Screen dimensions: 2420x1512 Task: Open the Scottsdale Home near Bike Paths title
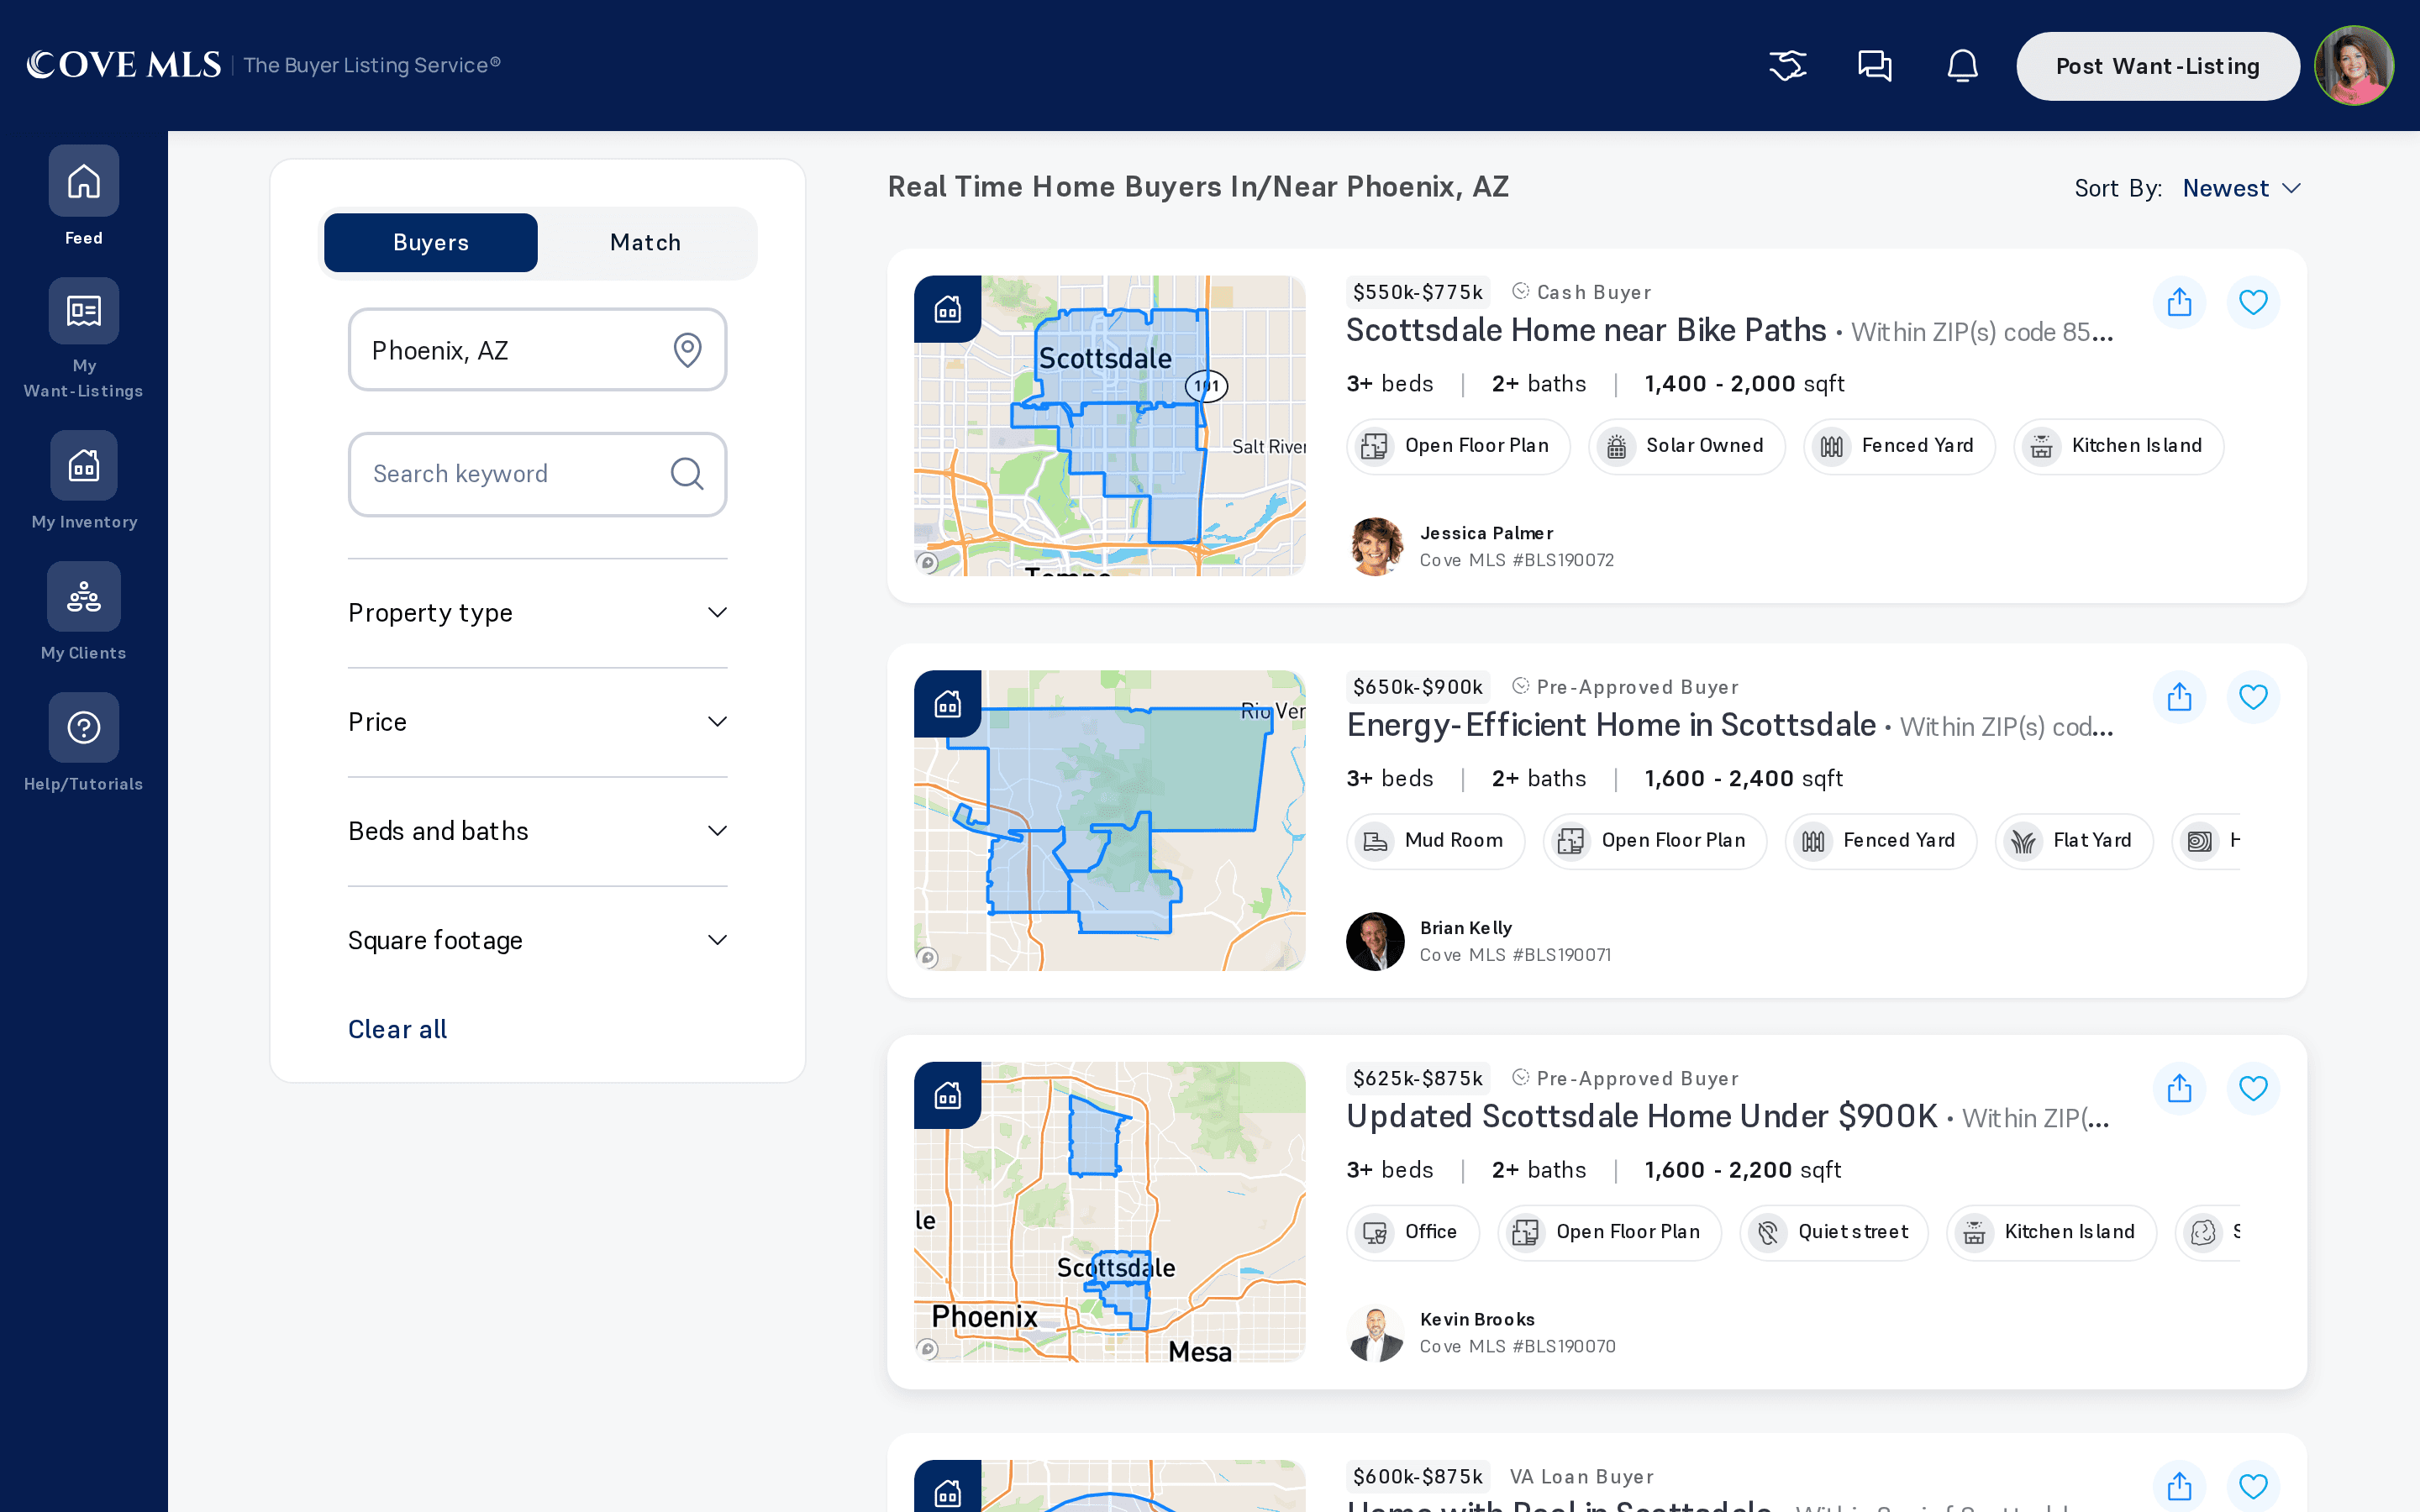click(1586, 330)
